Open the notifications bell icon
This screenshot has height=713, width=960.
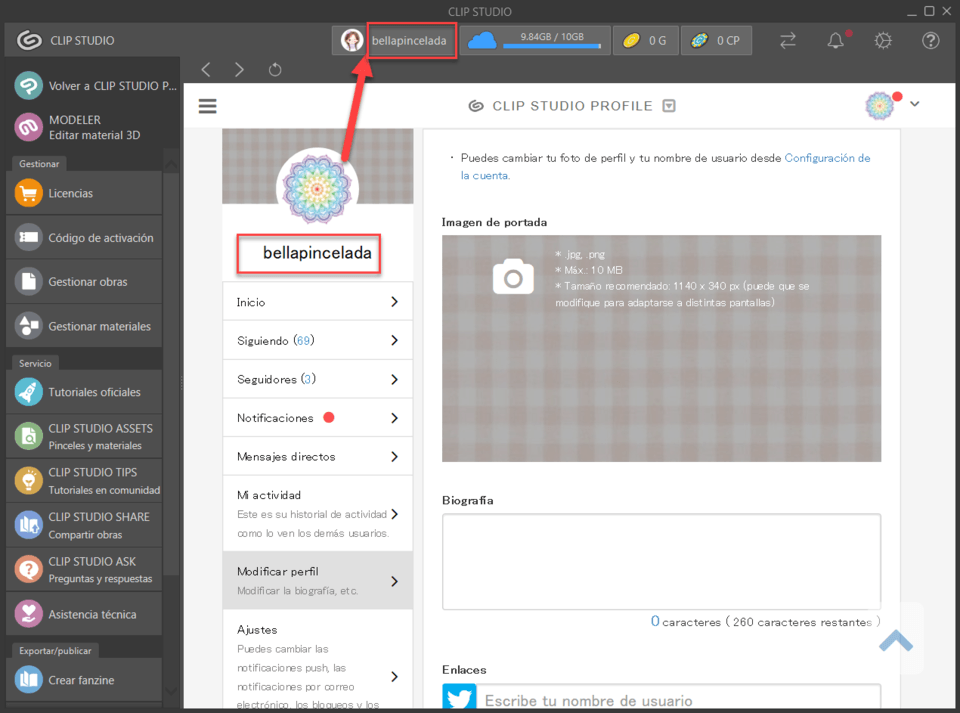(836, 41)
